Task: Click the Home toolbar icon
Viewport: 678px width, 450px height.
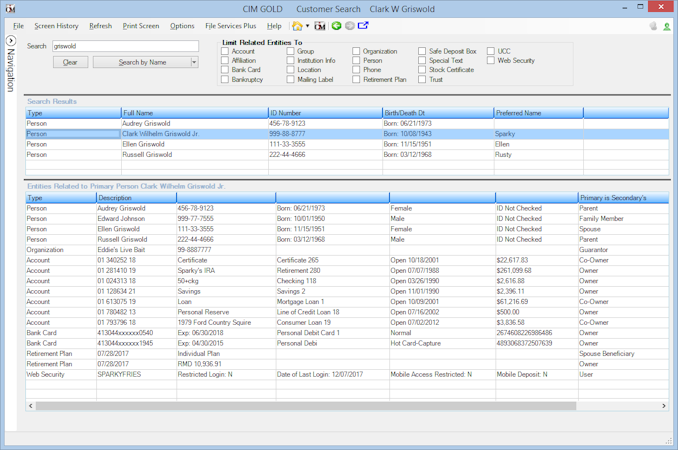Action: click(x=297, y=26)
